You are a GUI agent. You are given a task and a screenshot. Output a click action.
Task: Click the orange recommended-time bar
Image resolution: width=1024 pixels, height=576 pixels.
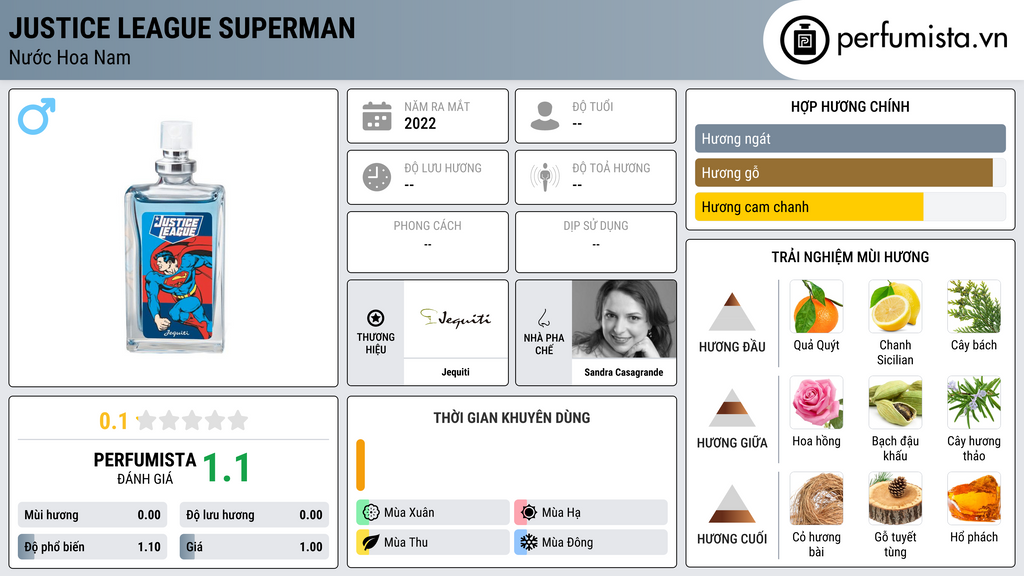[x=360, y=465]
